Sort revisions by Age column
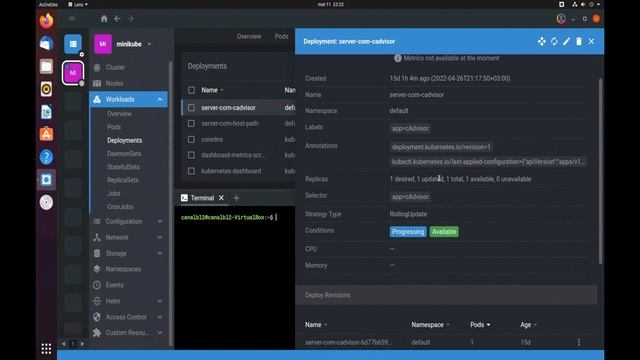This screenshot has width=640, height=360. [x=529, y=325]
